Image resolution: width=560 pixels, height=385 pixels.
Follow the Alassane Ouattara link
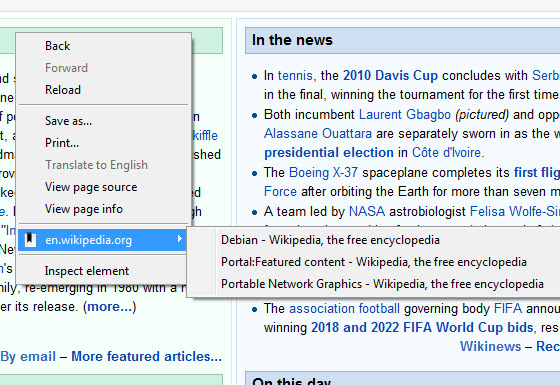(x=318, y=134)
